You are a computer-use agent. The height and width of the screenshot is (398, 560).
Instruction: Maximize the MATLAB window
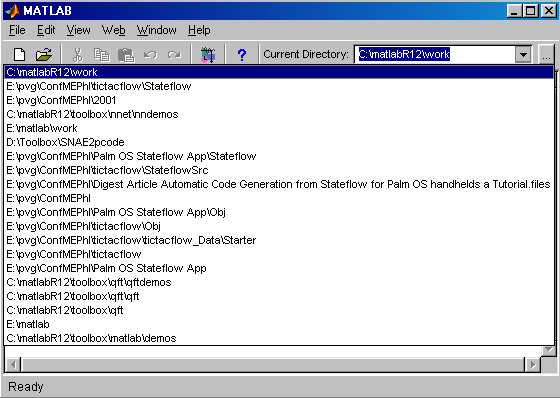530,11
